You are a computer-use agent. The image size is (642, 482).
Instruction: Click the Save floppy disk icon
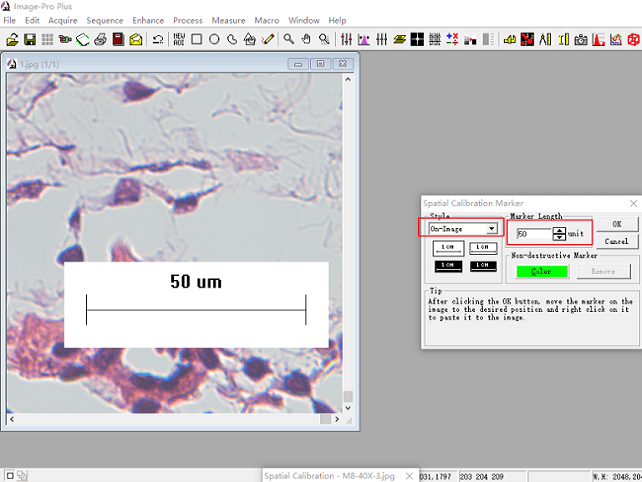(30, 40)
